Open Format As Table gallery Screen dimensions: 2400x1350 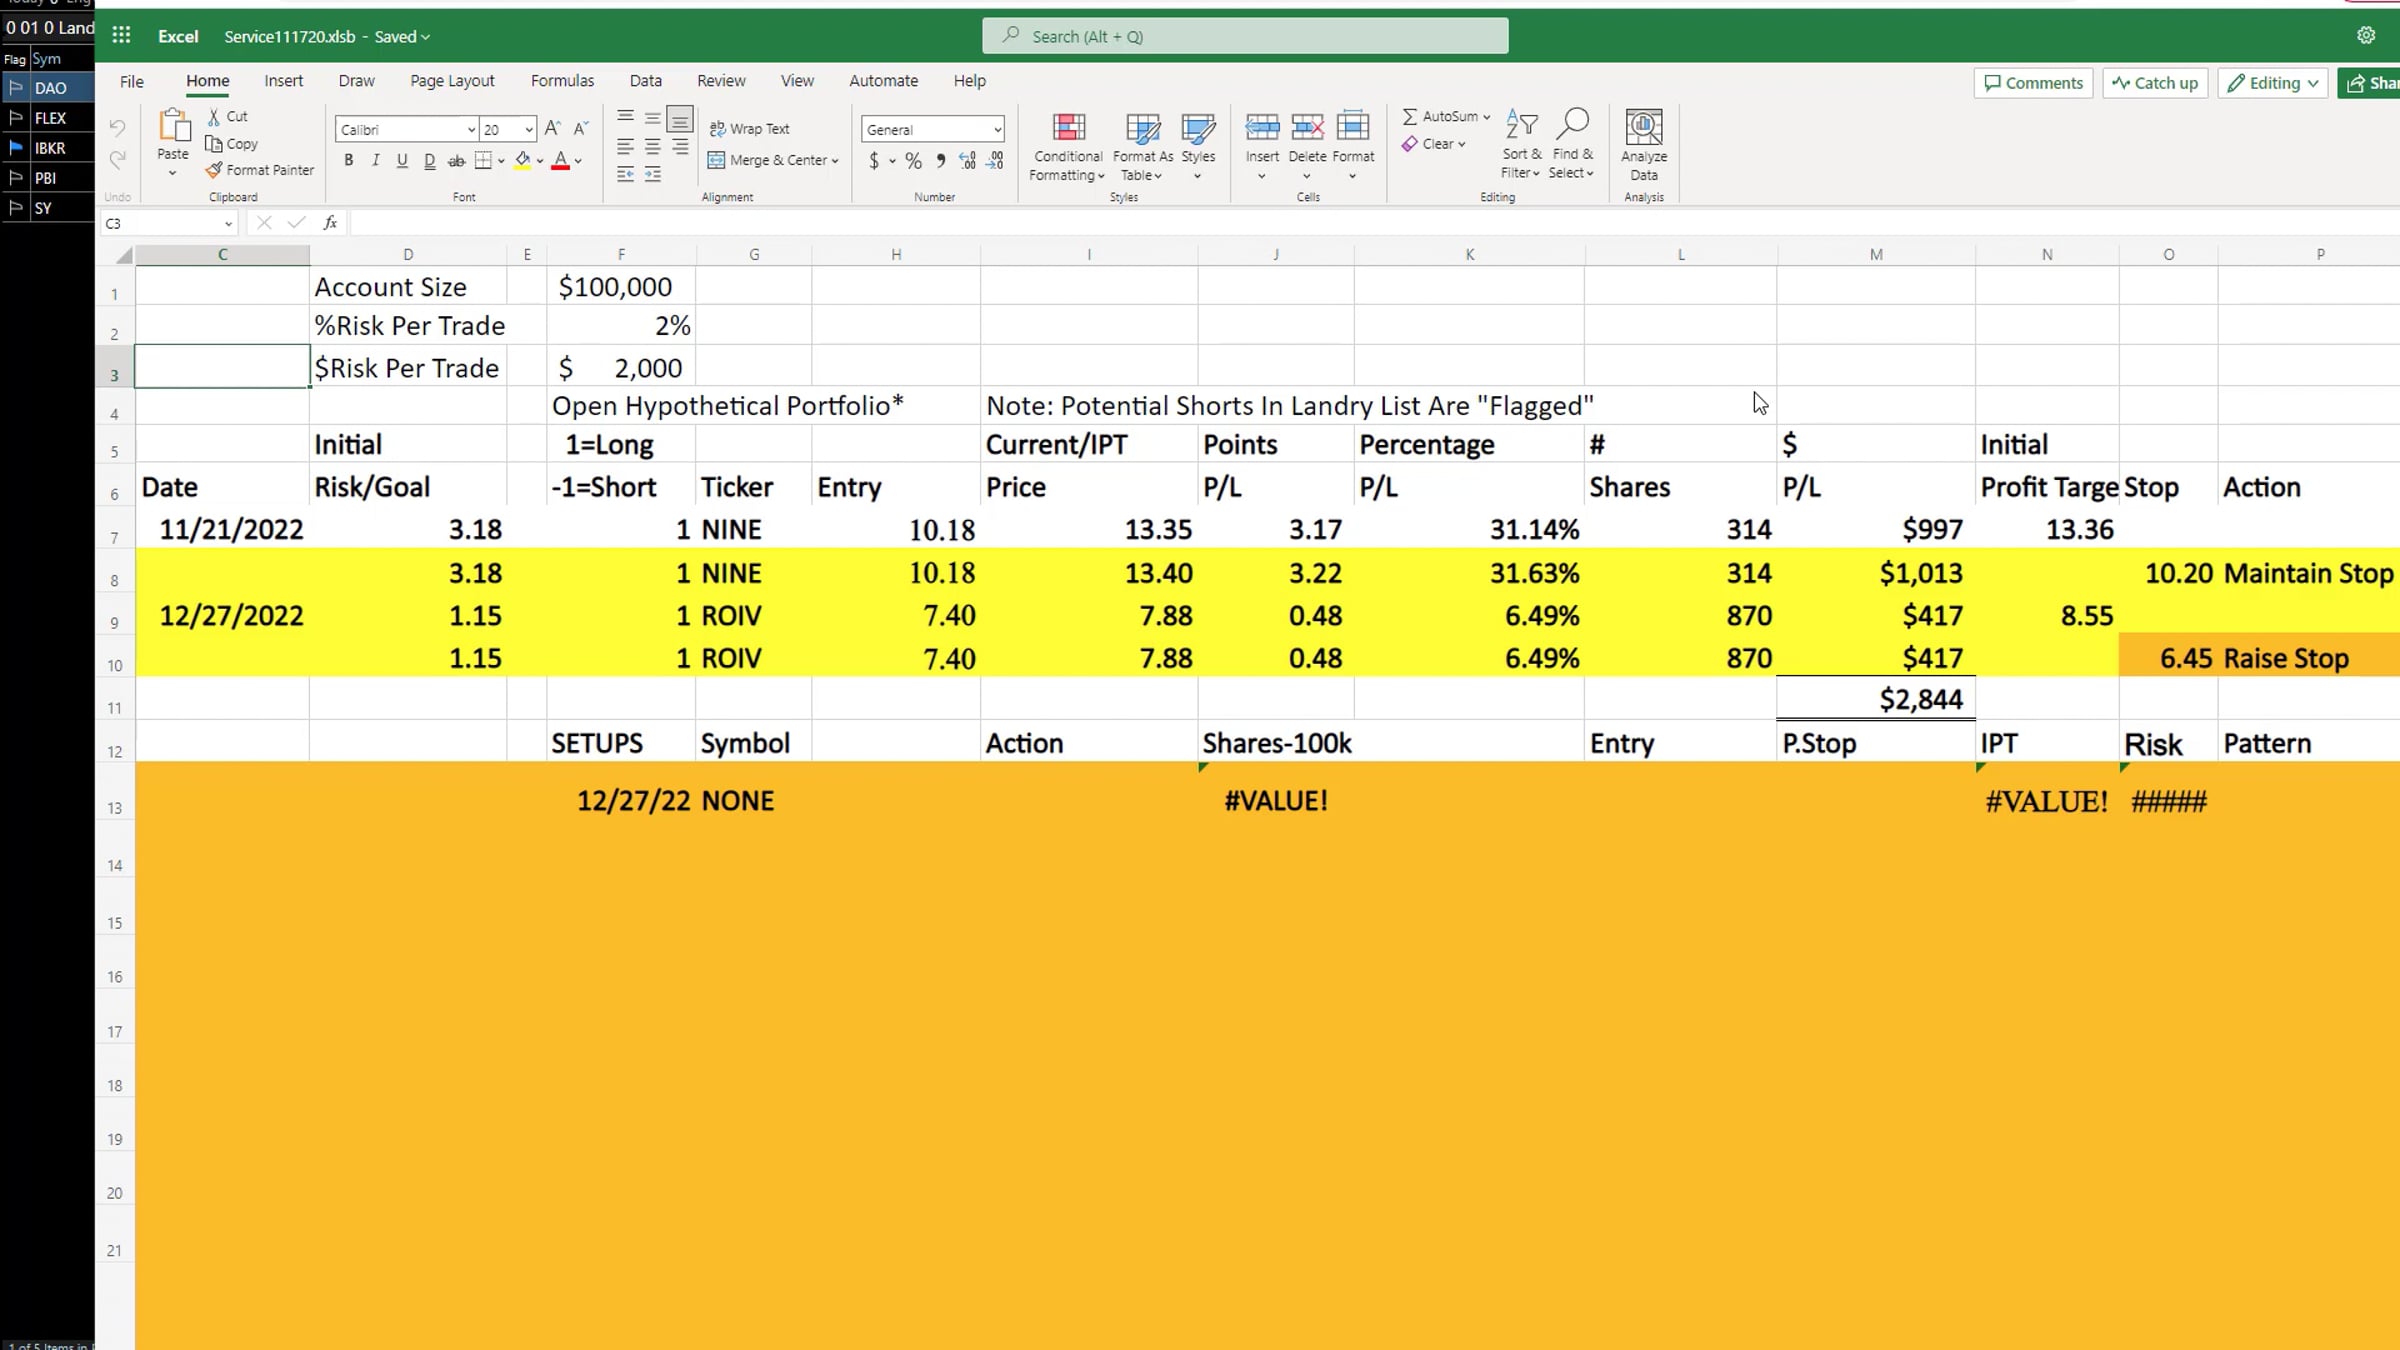[1143, 146]
